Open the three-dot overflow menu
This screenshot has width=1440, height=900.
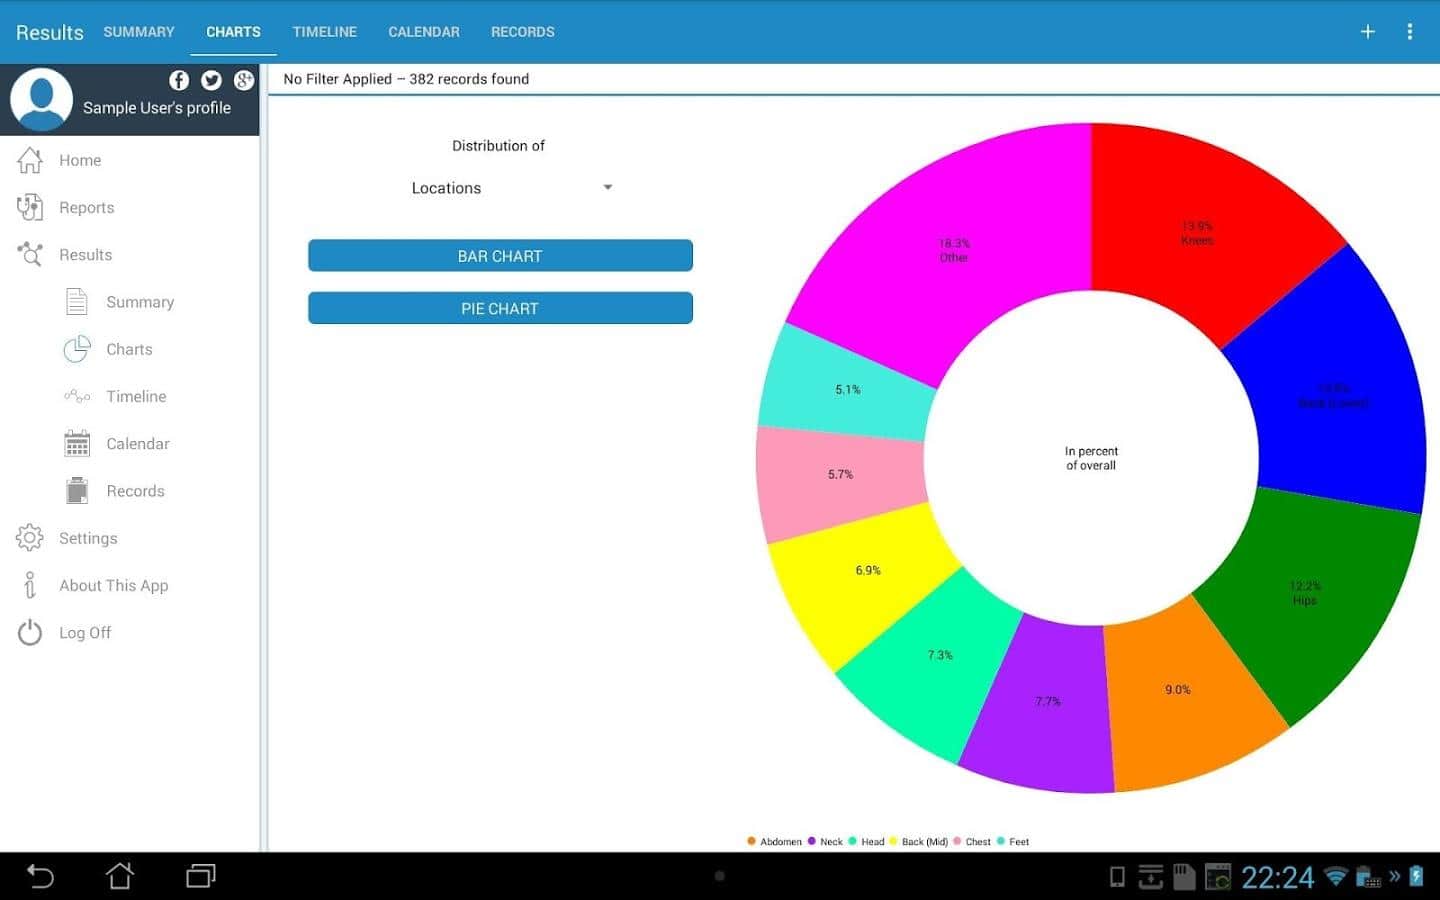tap(1409, 32)
